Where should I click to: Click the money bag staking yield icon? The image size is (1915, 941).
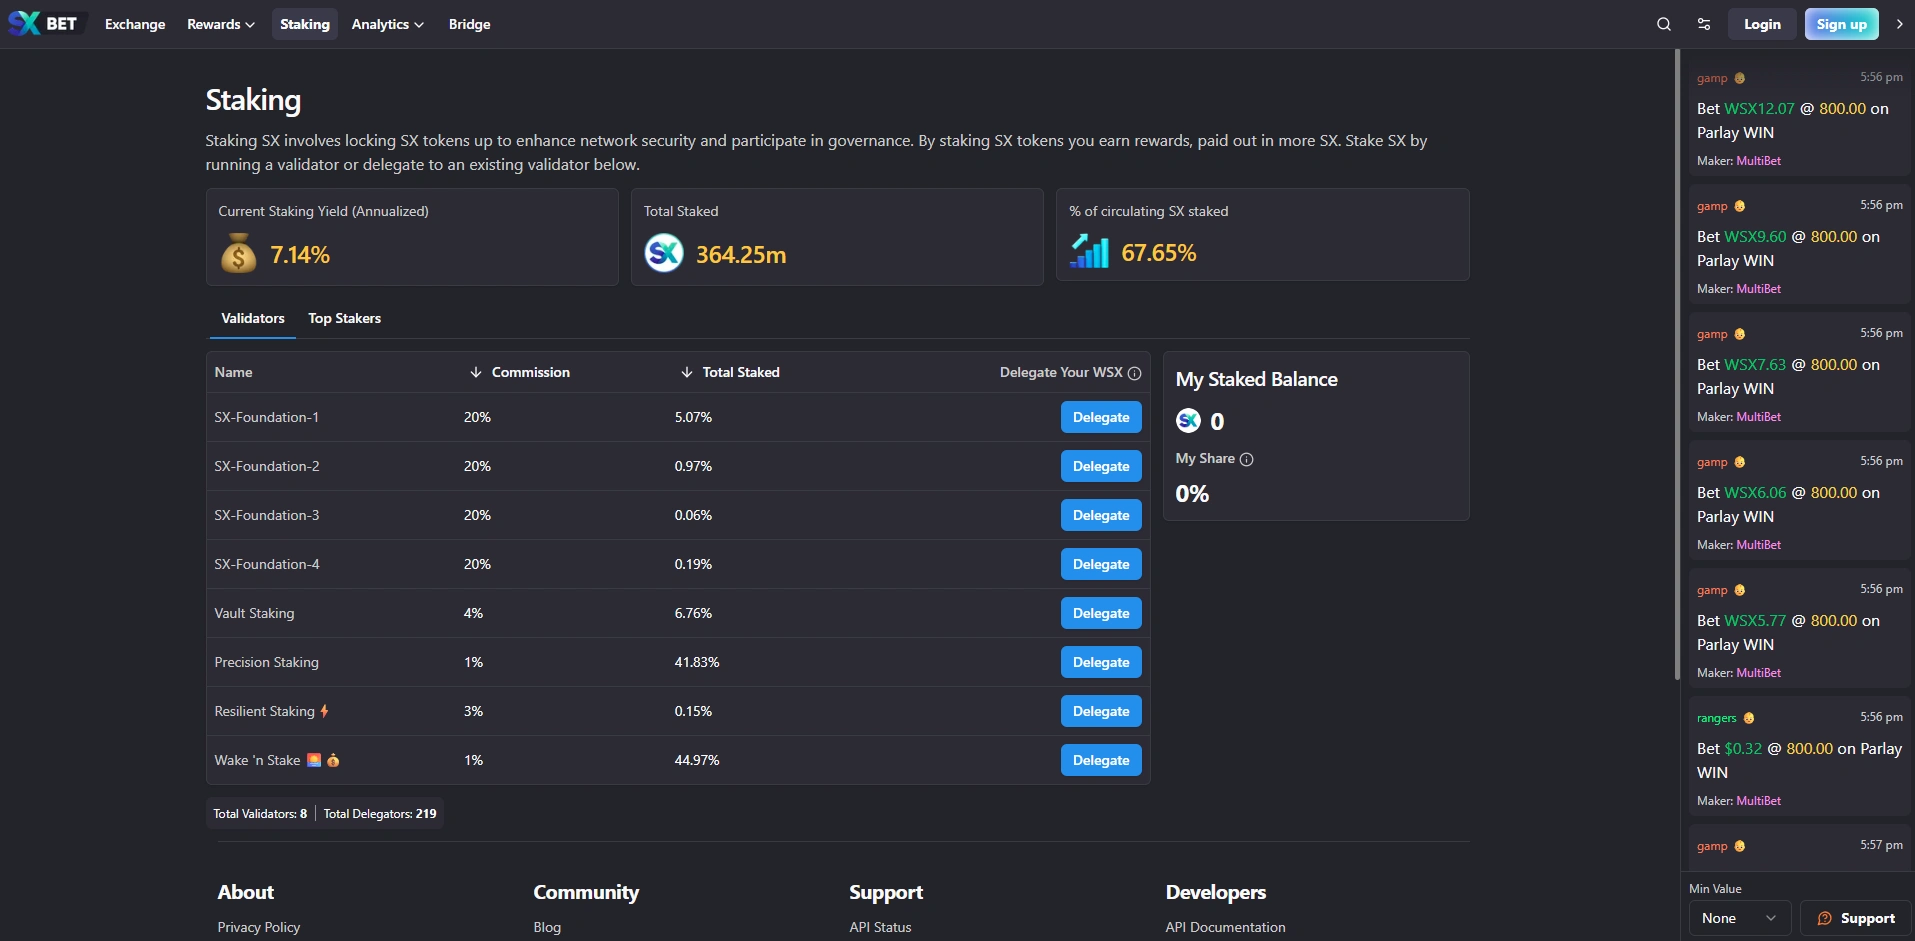tap(238, 254)
